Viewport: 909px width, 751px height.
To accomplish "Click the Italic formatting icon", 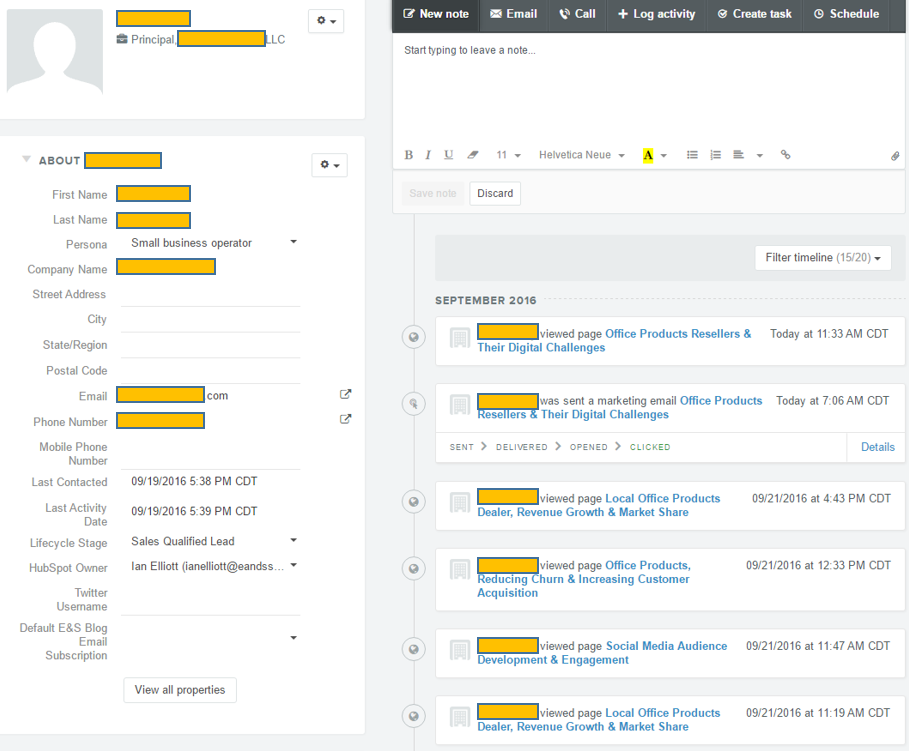I will pos(428,155).
